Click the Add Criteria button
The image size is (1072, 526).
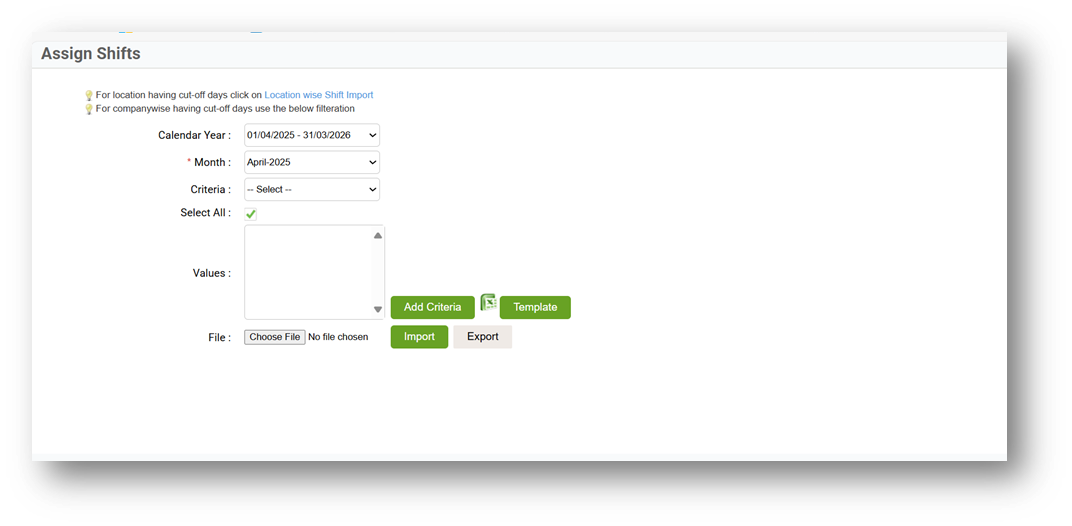pos(433,307)
